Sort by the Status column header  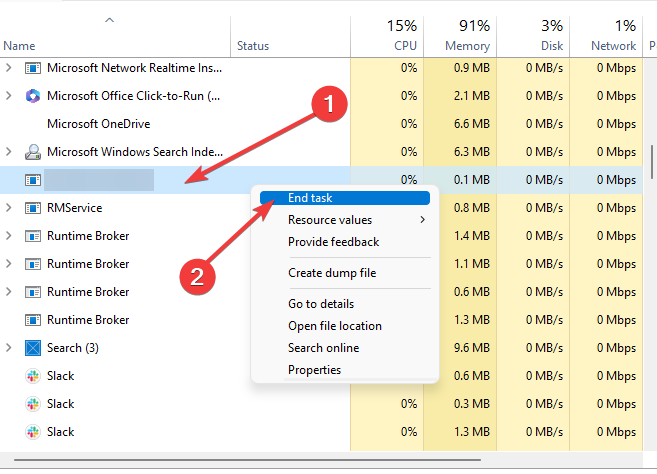click(x=290, y=36)
